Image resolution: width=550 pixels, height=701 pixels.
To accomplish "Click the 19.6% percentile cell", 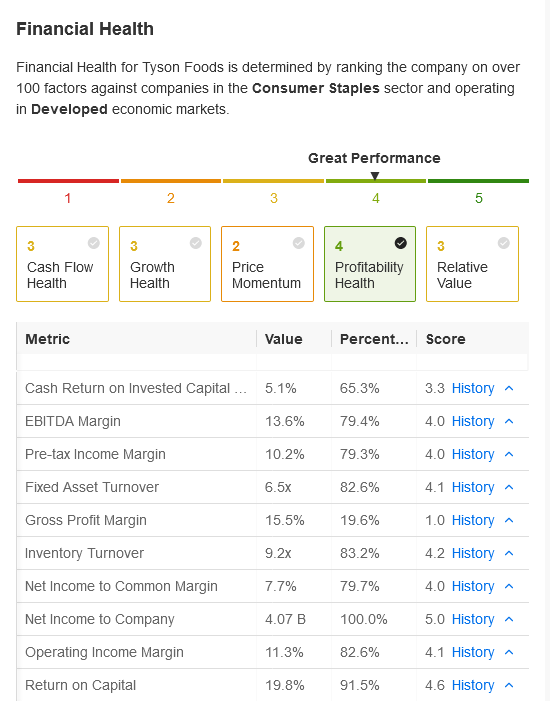I will click(360, 520).
